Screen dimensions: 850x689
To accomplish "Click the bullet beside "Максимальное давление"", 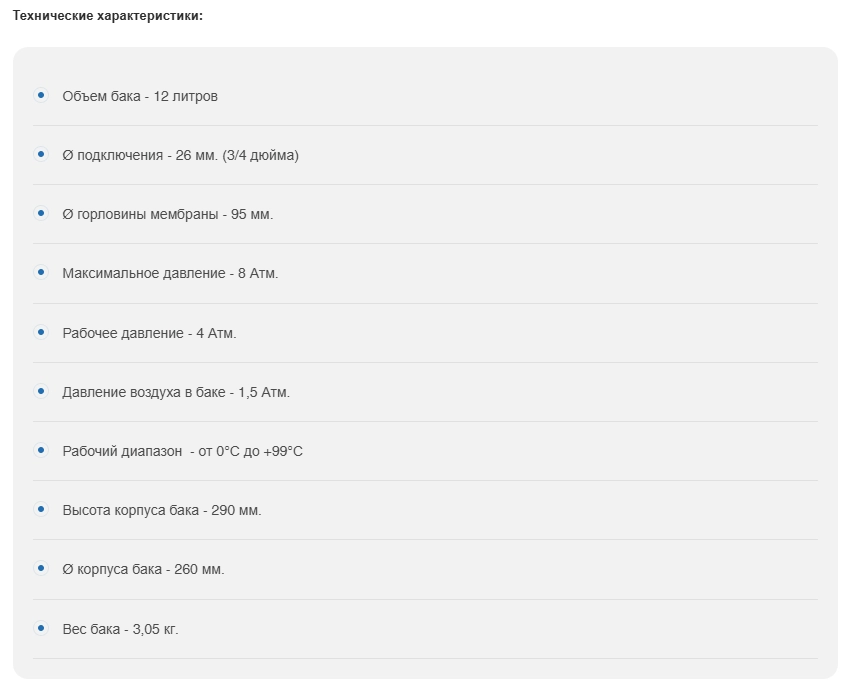I will click(x=41, y=272).
